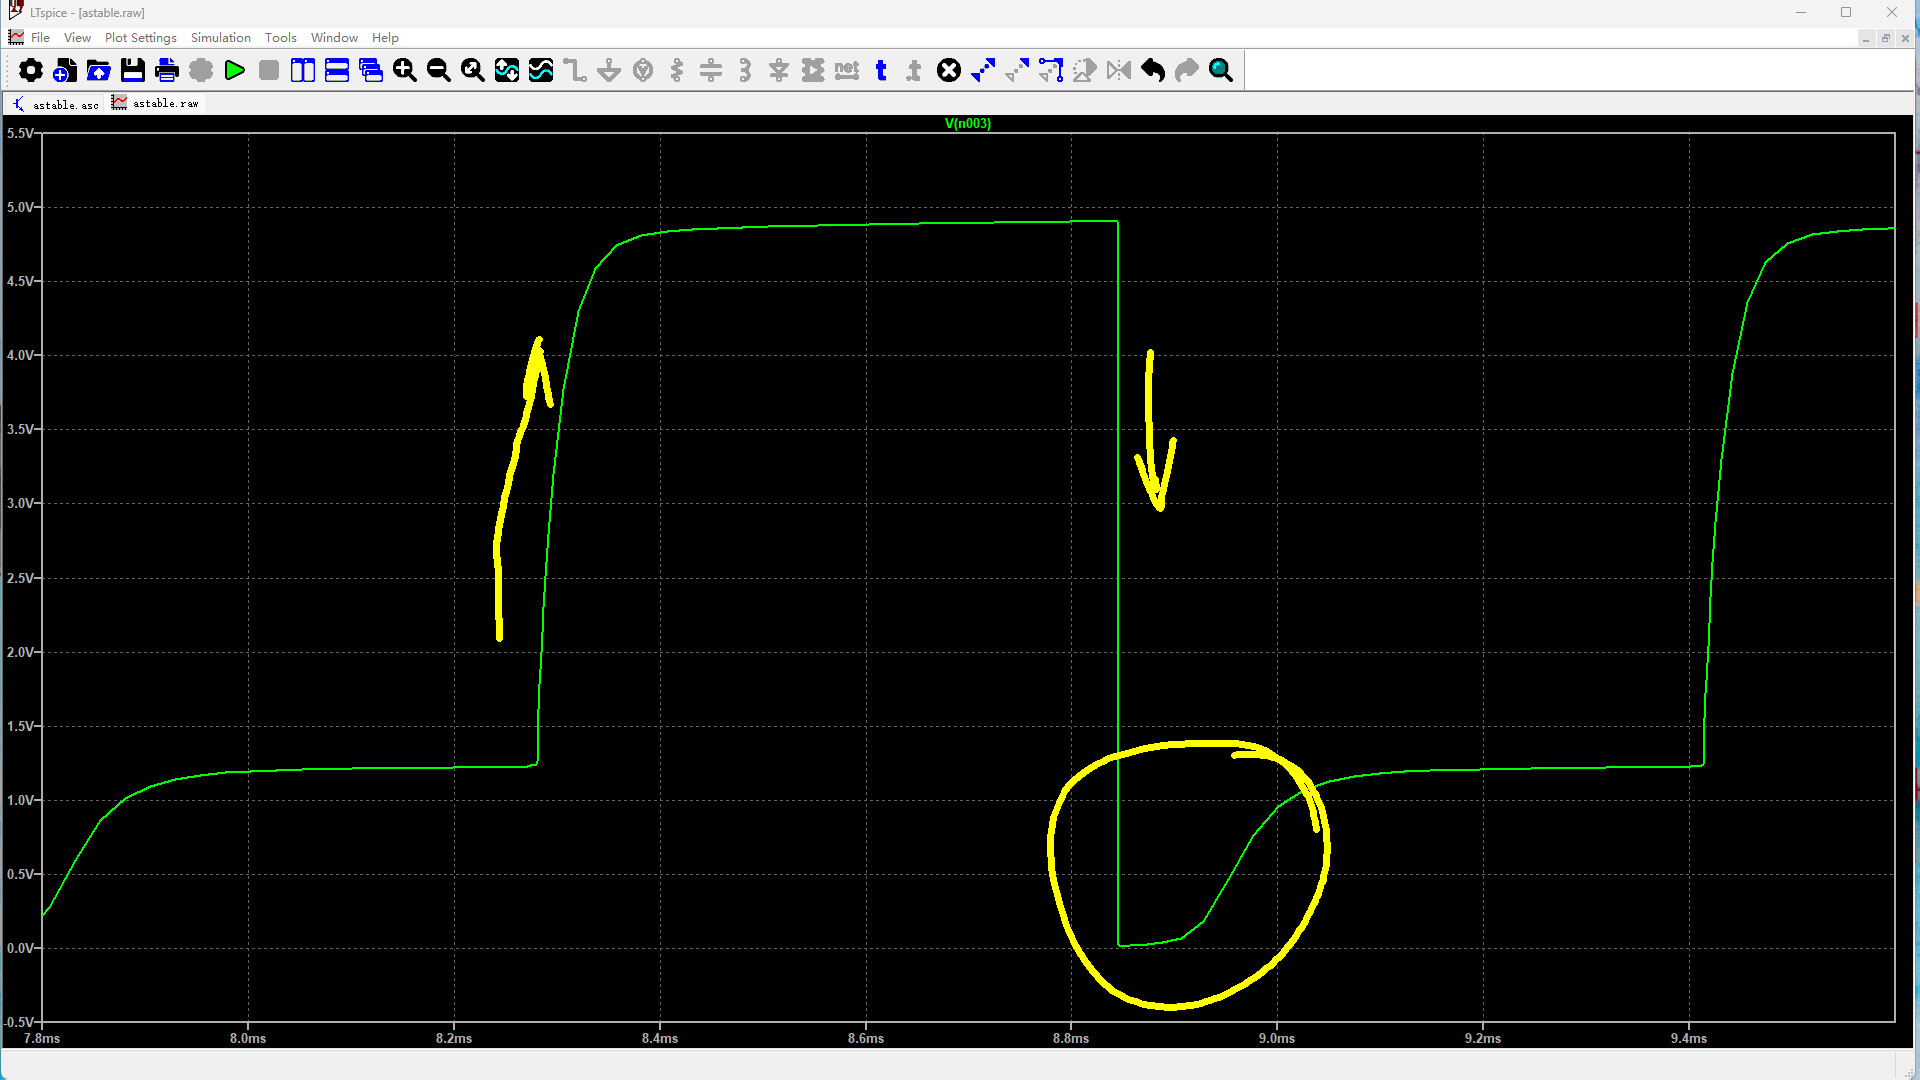Halt the simulation with the stop icon

point(269,70)
